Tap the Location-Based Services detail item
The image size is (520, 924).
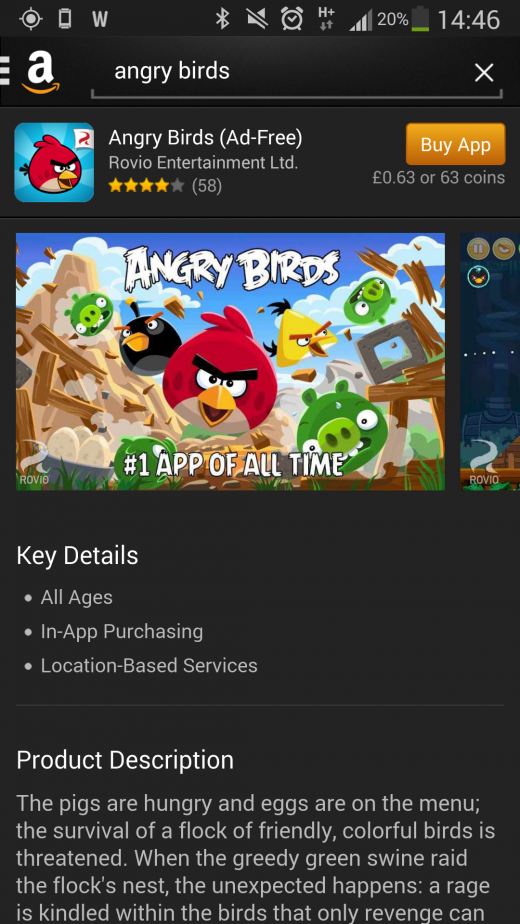click(x=149, y=665)
